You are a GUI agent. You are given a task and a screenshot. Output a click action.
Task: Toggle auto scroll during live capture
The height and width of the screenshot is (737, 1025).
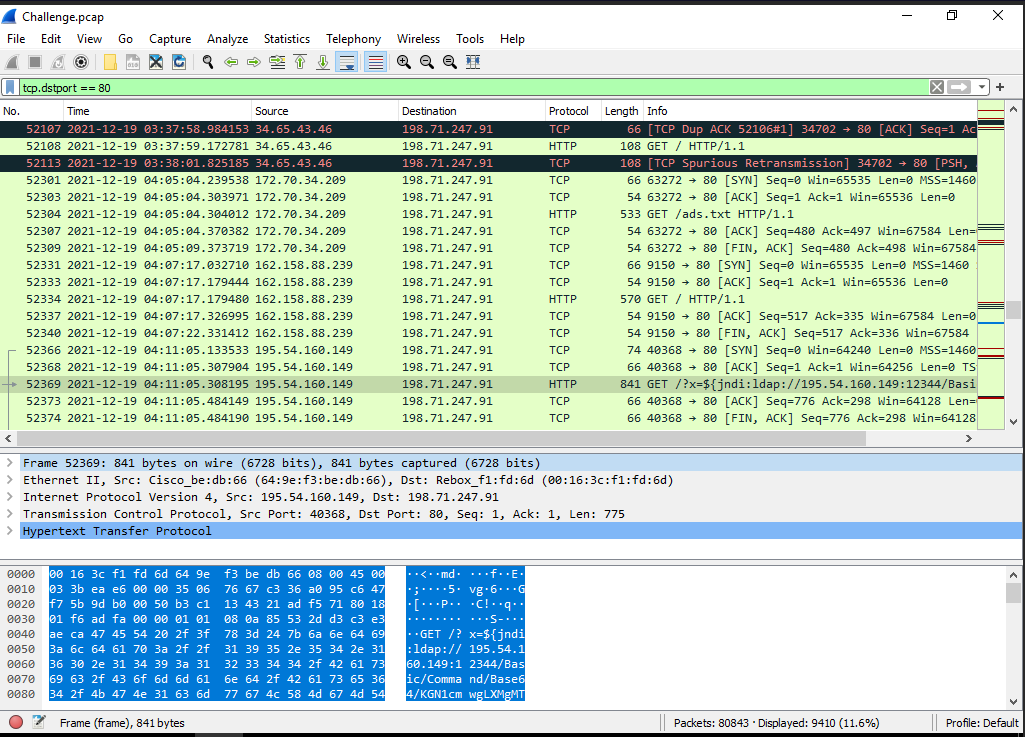pos(346,62)
